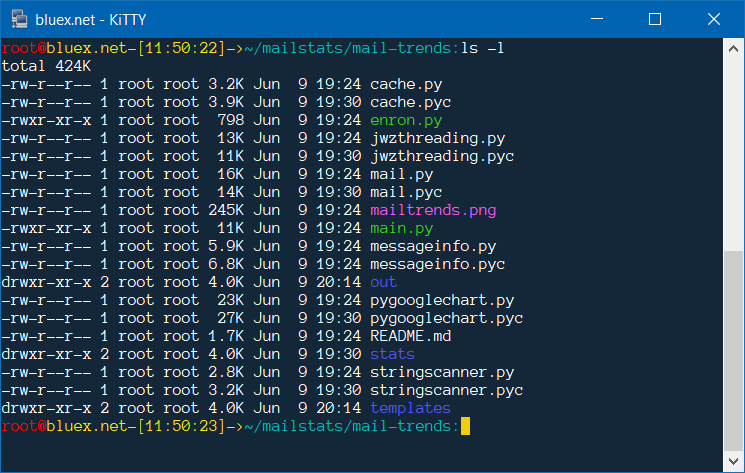Maximize the KiTTY terminal window

pyautogui.click(x=655, y=19)
